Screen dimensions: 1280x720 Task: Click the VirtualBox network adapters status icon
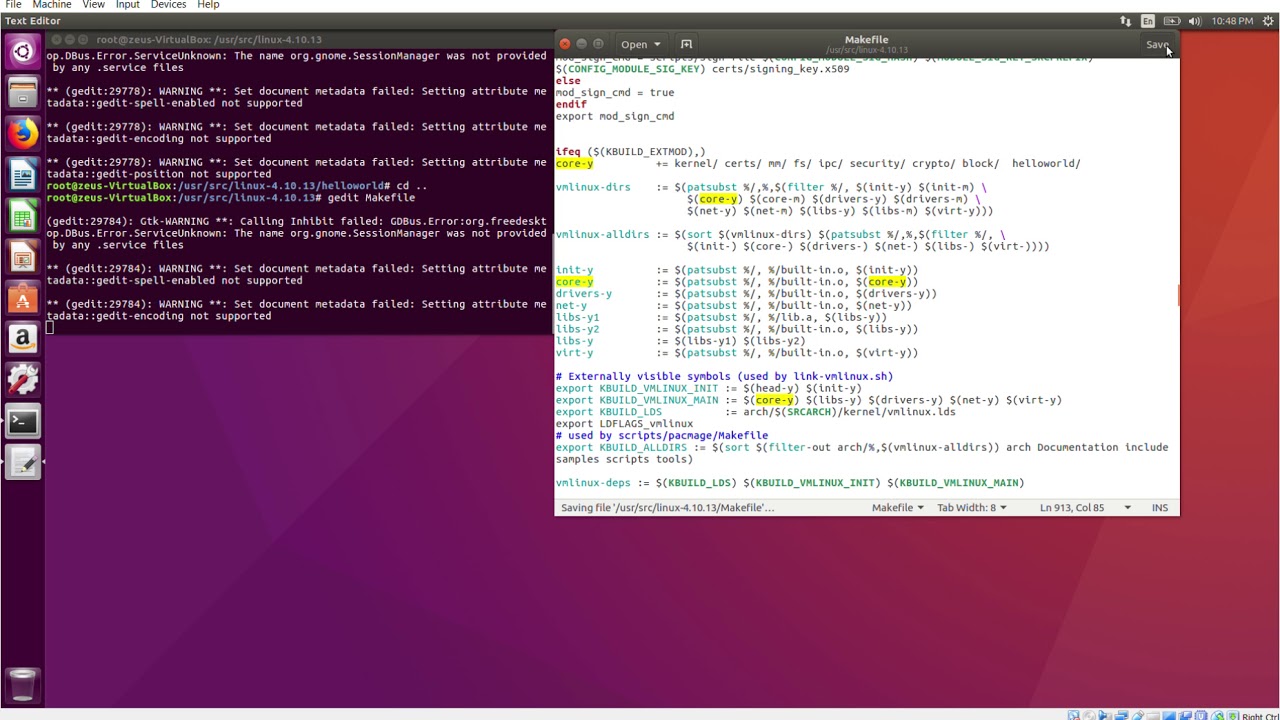[1121, 716]
